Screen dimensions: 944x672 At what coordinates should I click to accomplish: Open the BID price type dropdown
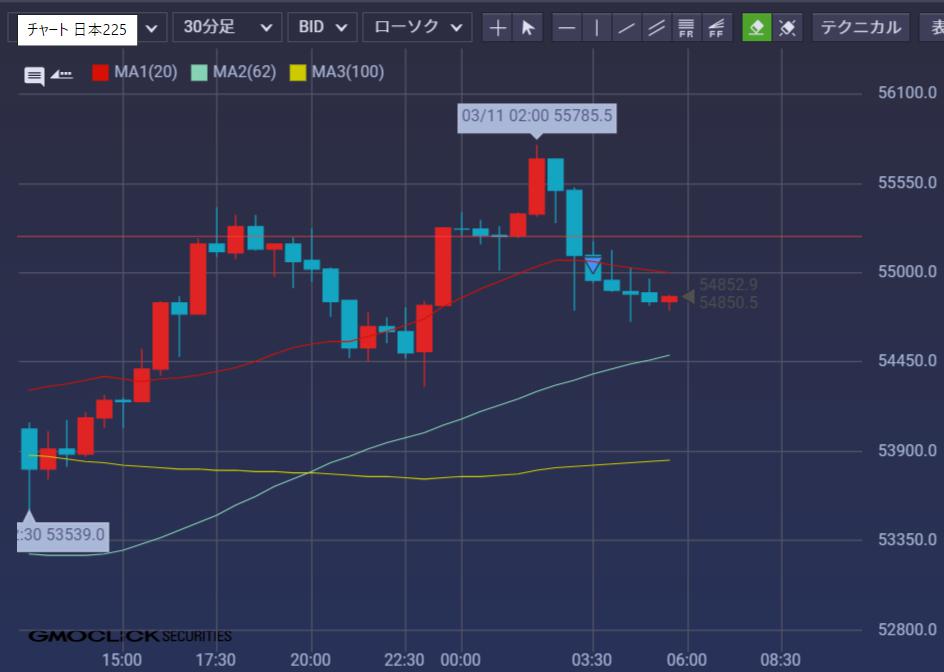322,28
